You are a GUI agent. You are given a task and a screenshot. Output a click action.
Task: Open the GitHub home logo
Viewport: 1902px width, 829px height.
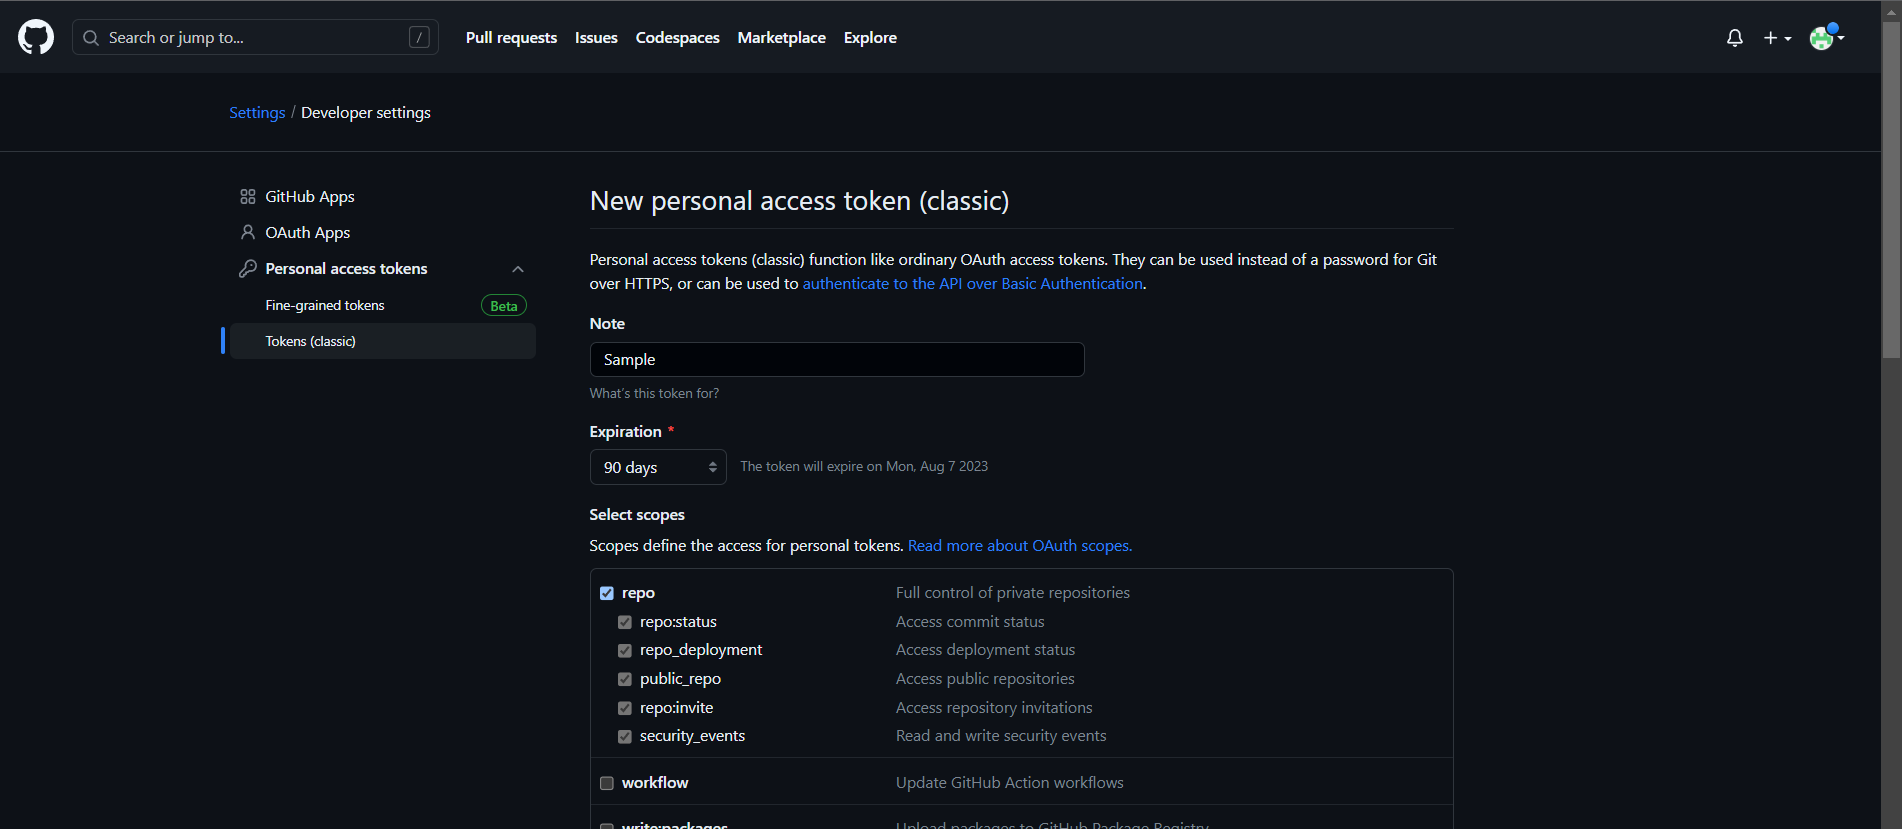pyautogui.click(x=36, y=37)
